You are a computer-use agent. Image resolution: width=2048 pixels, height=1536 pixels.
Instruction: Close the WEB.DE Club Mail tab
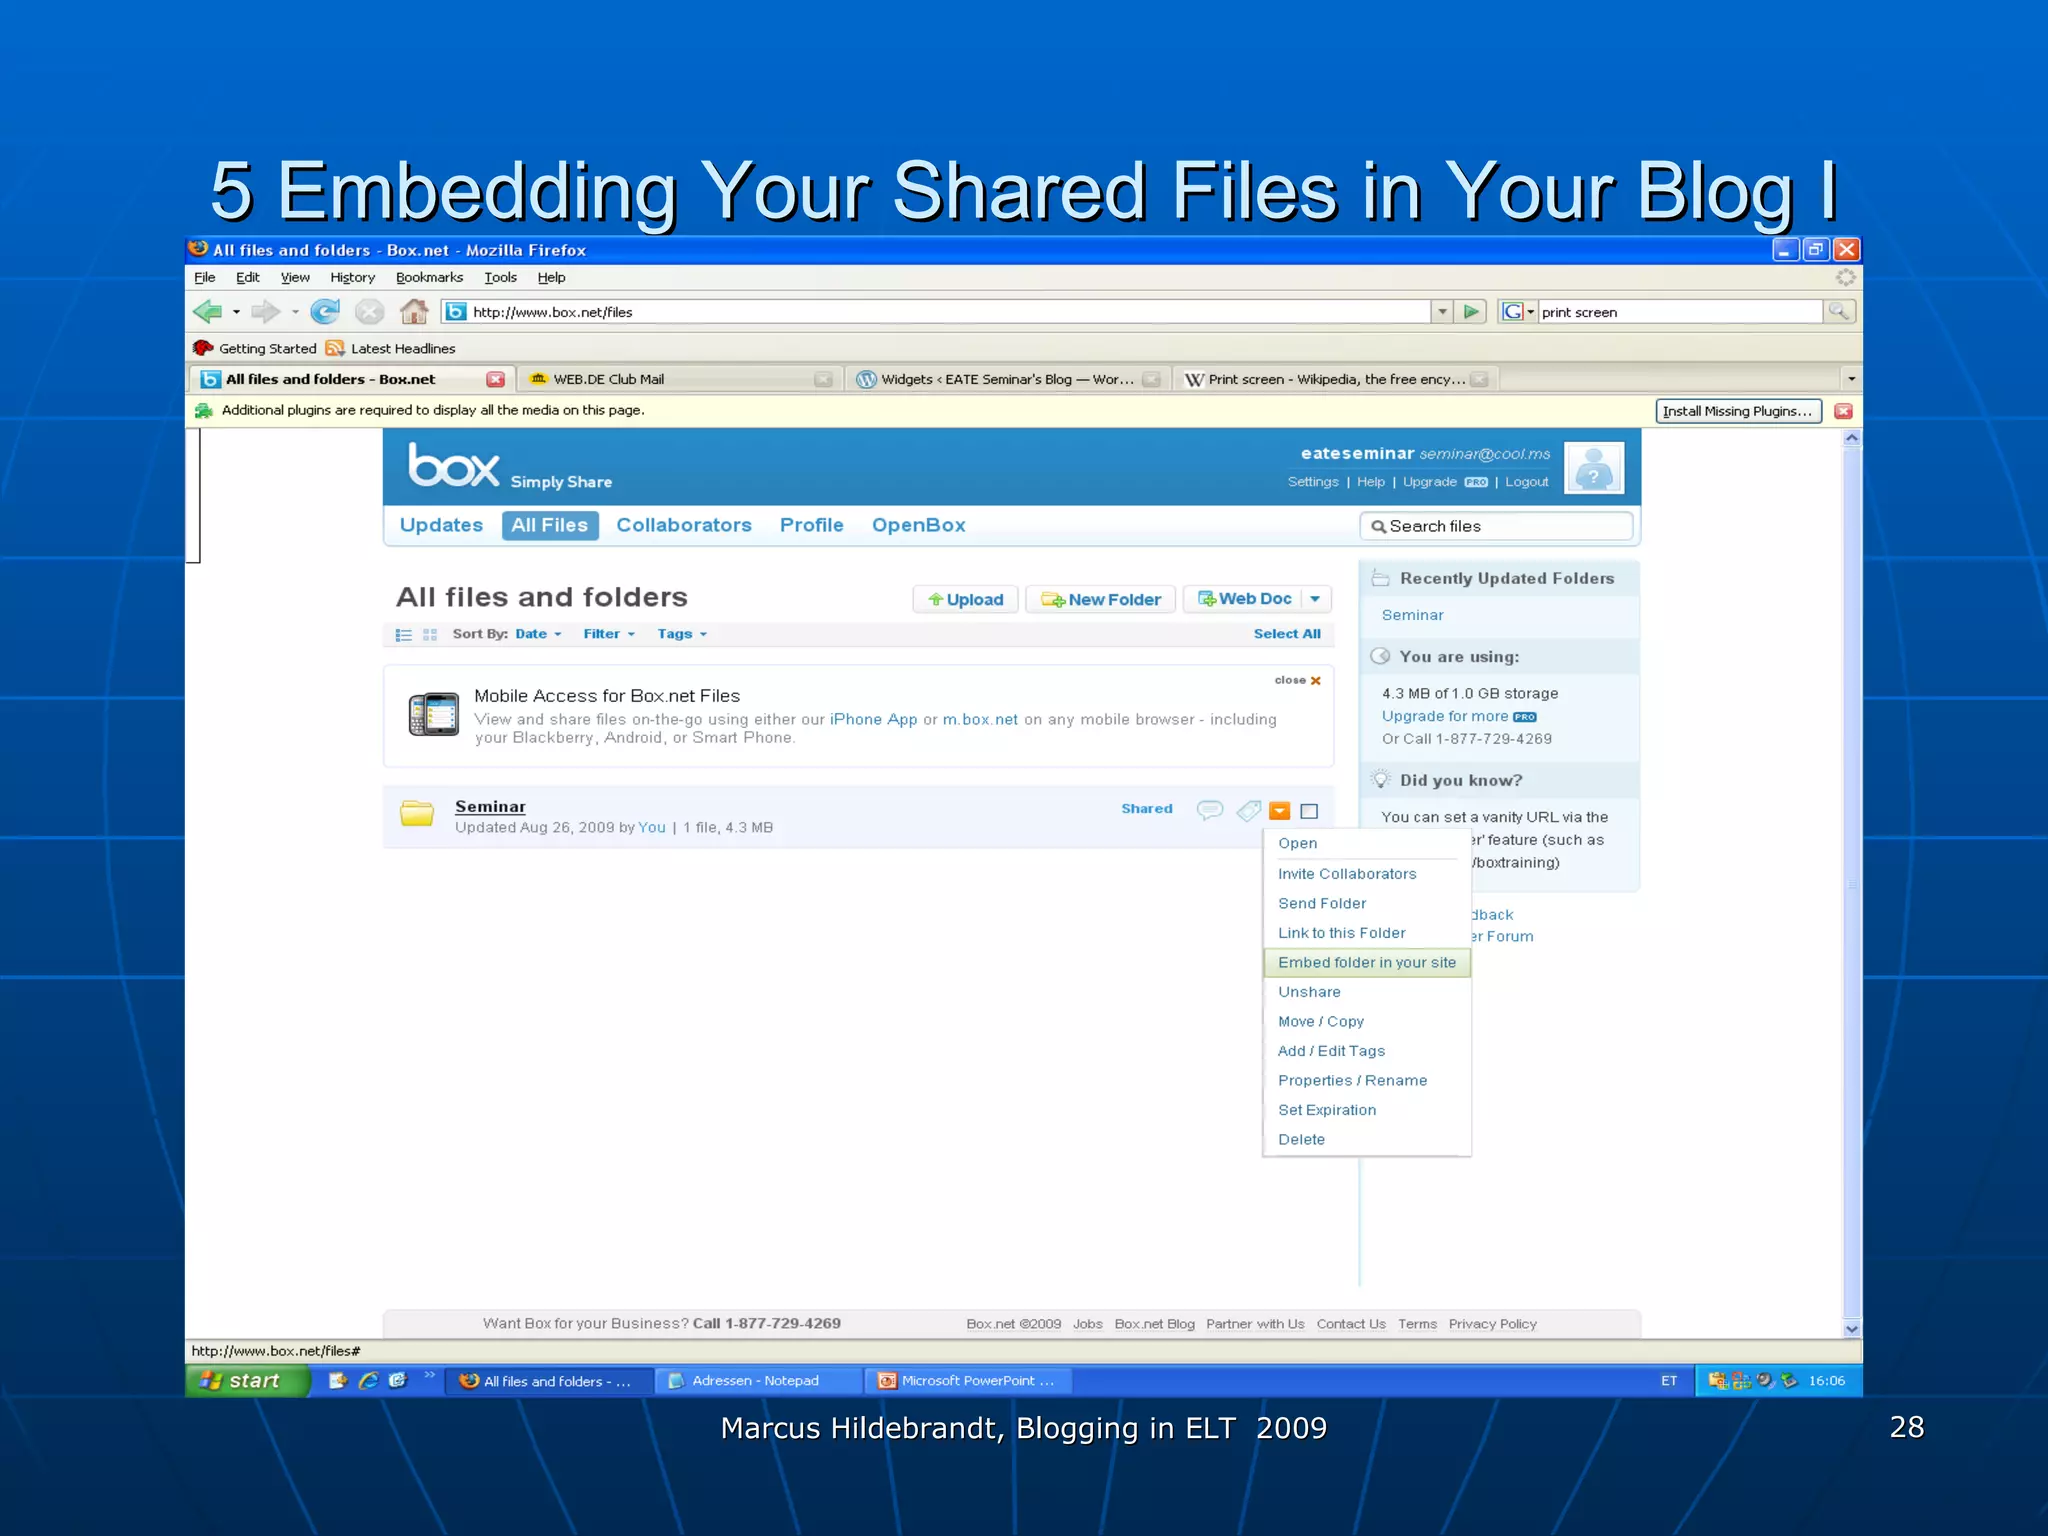tap(823, 379)
